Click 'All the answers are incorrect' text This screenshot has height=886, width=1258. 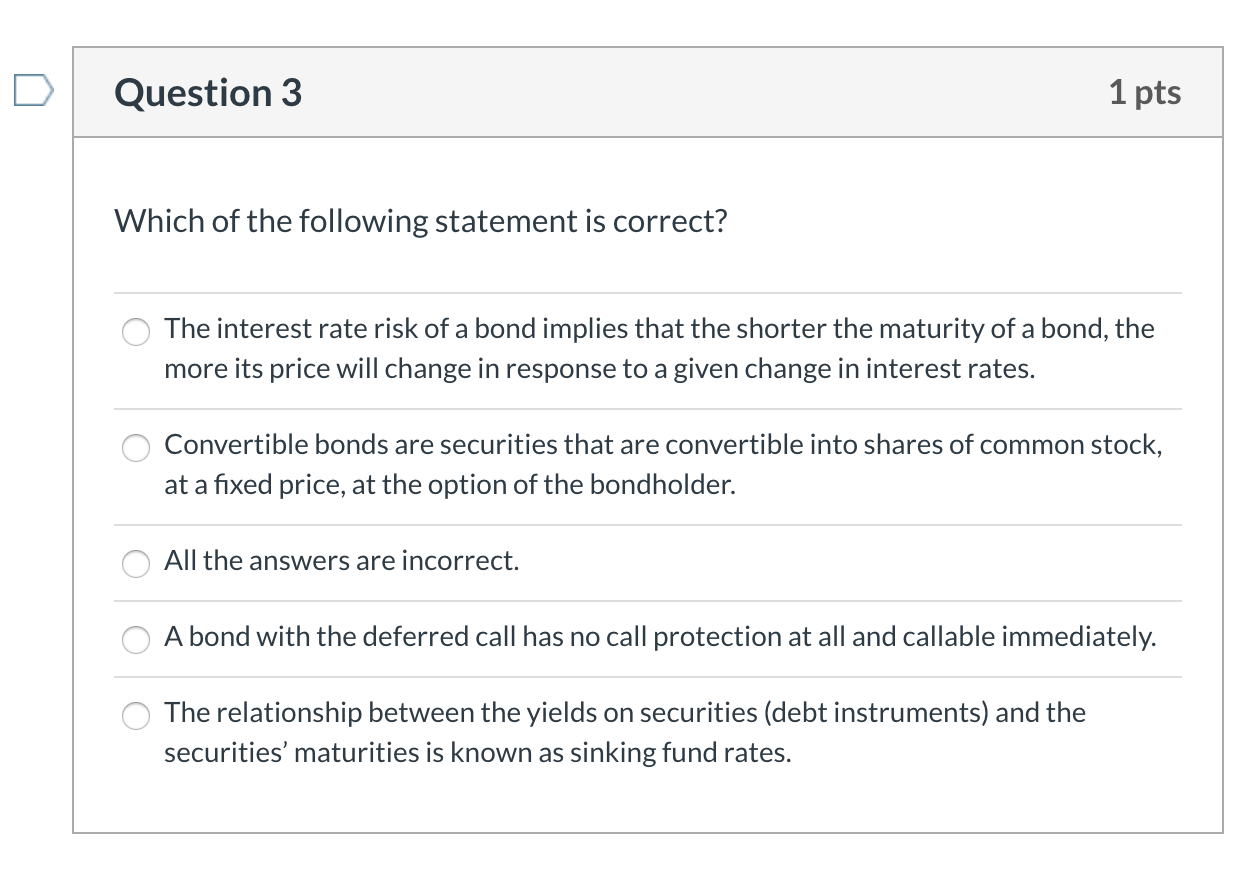[x=341, y=561]
